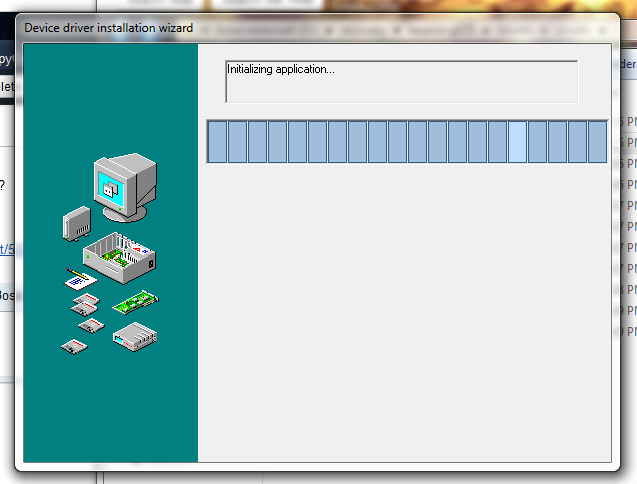Viewport: 637px width, 484px height.
Task: Click the first block of the progress bar
Action: click(217, 141)
